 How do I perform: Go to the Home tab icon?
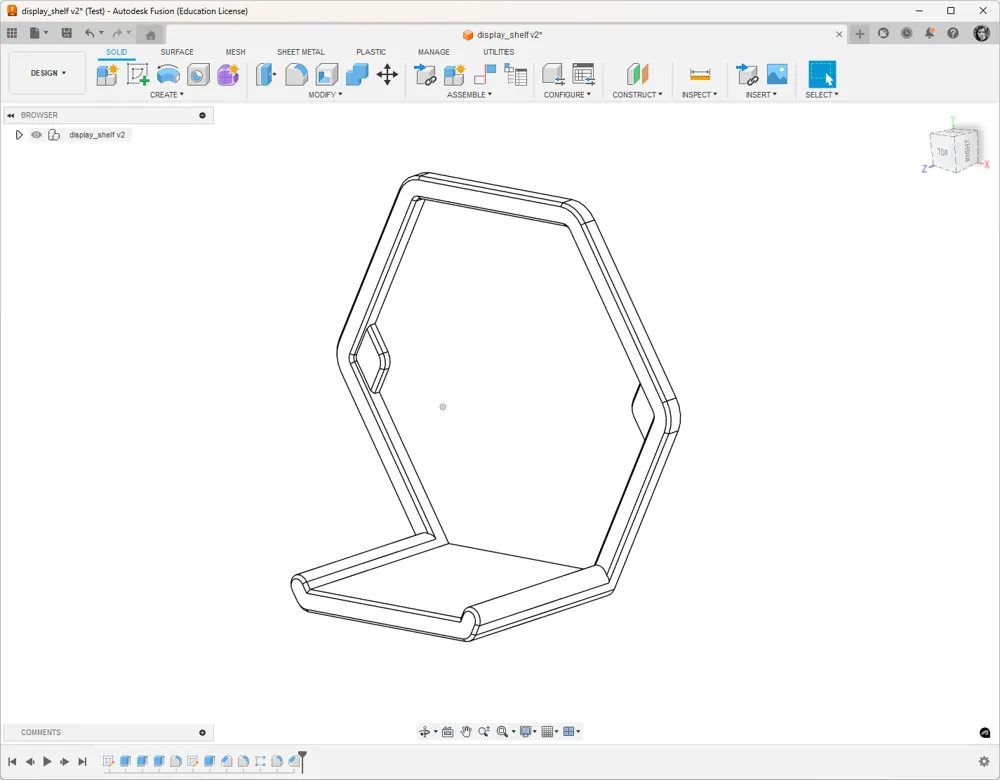tap(151, 34)
